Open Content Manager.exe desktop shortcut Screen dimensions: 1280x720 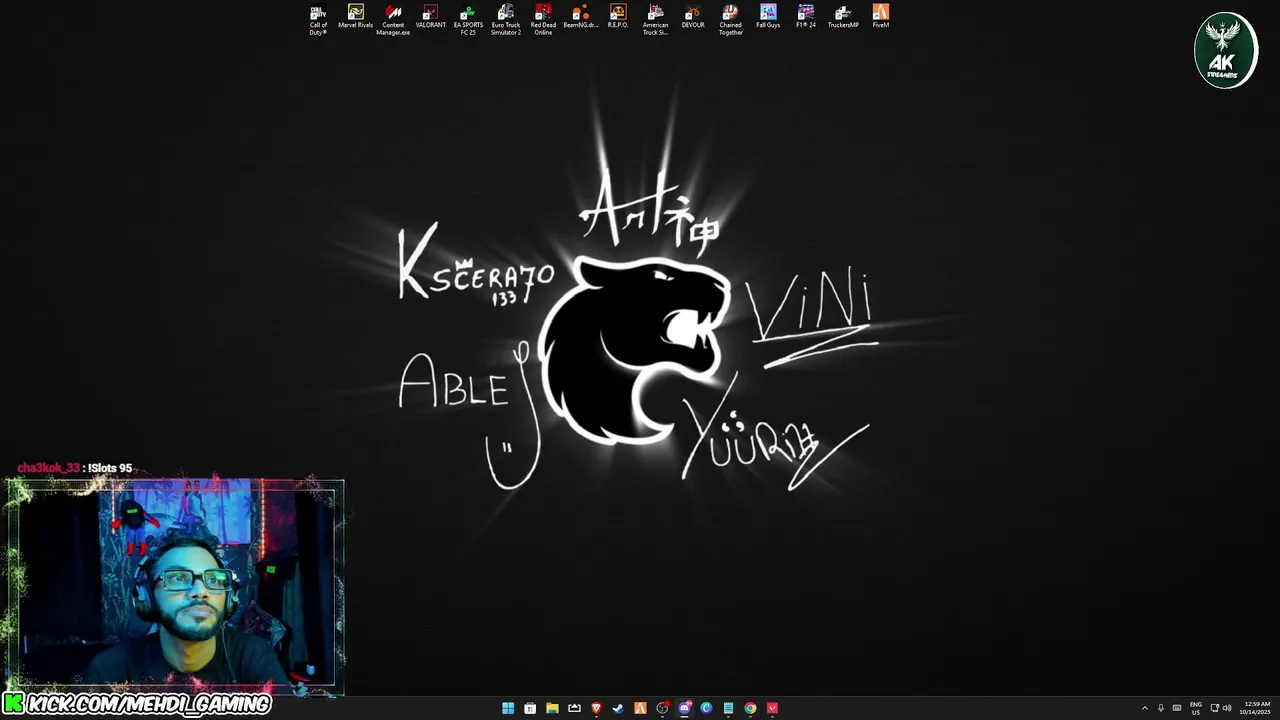point(393,19)
